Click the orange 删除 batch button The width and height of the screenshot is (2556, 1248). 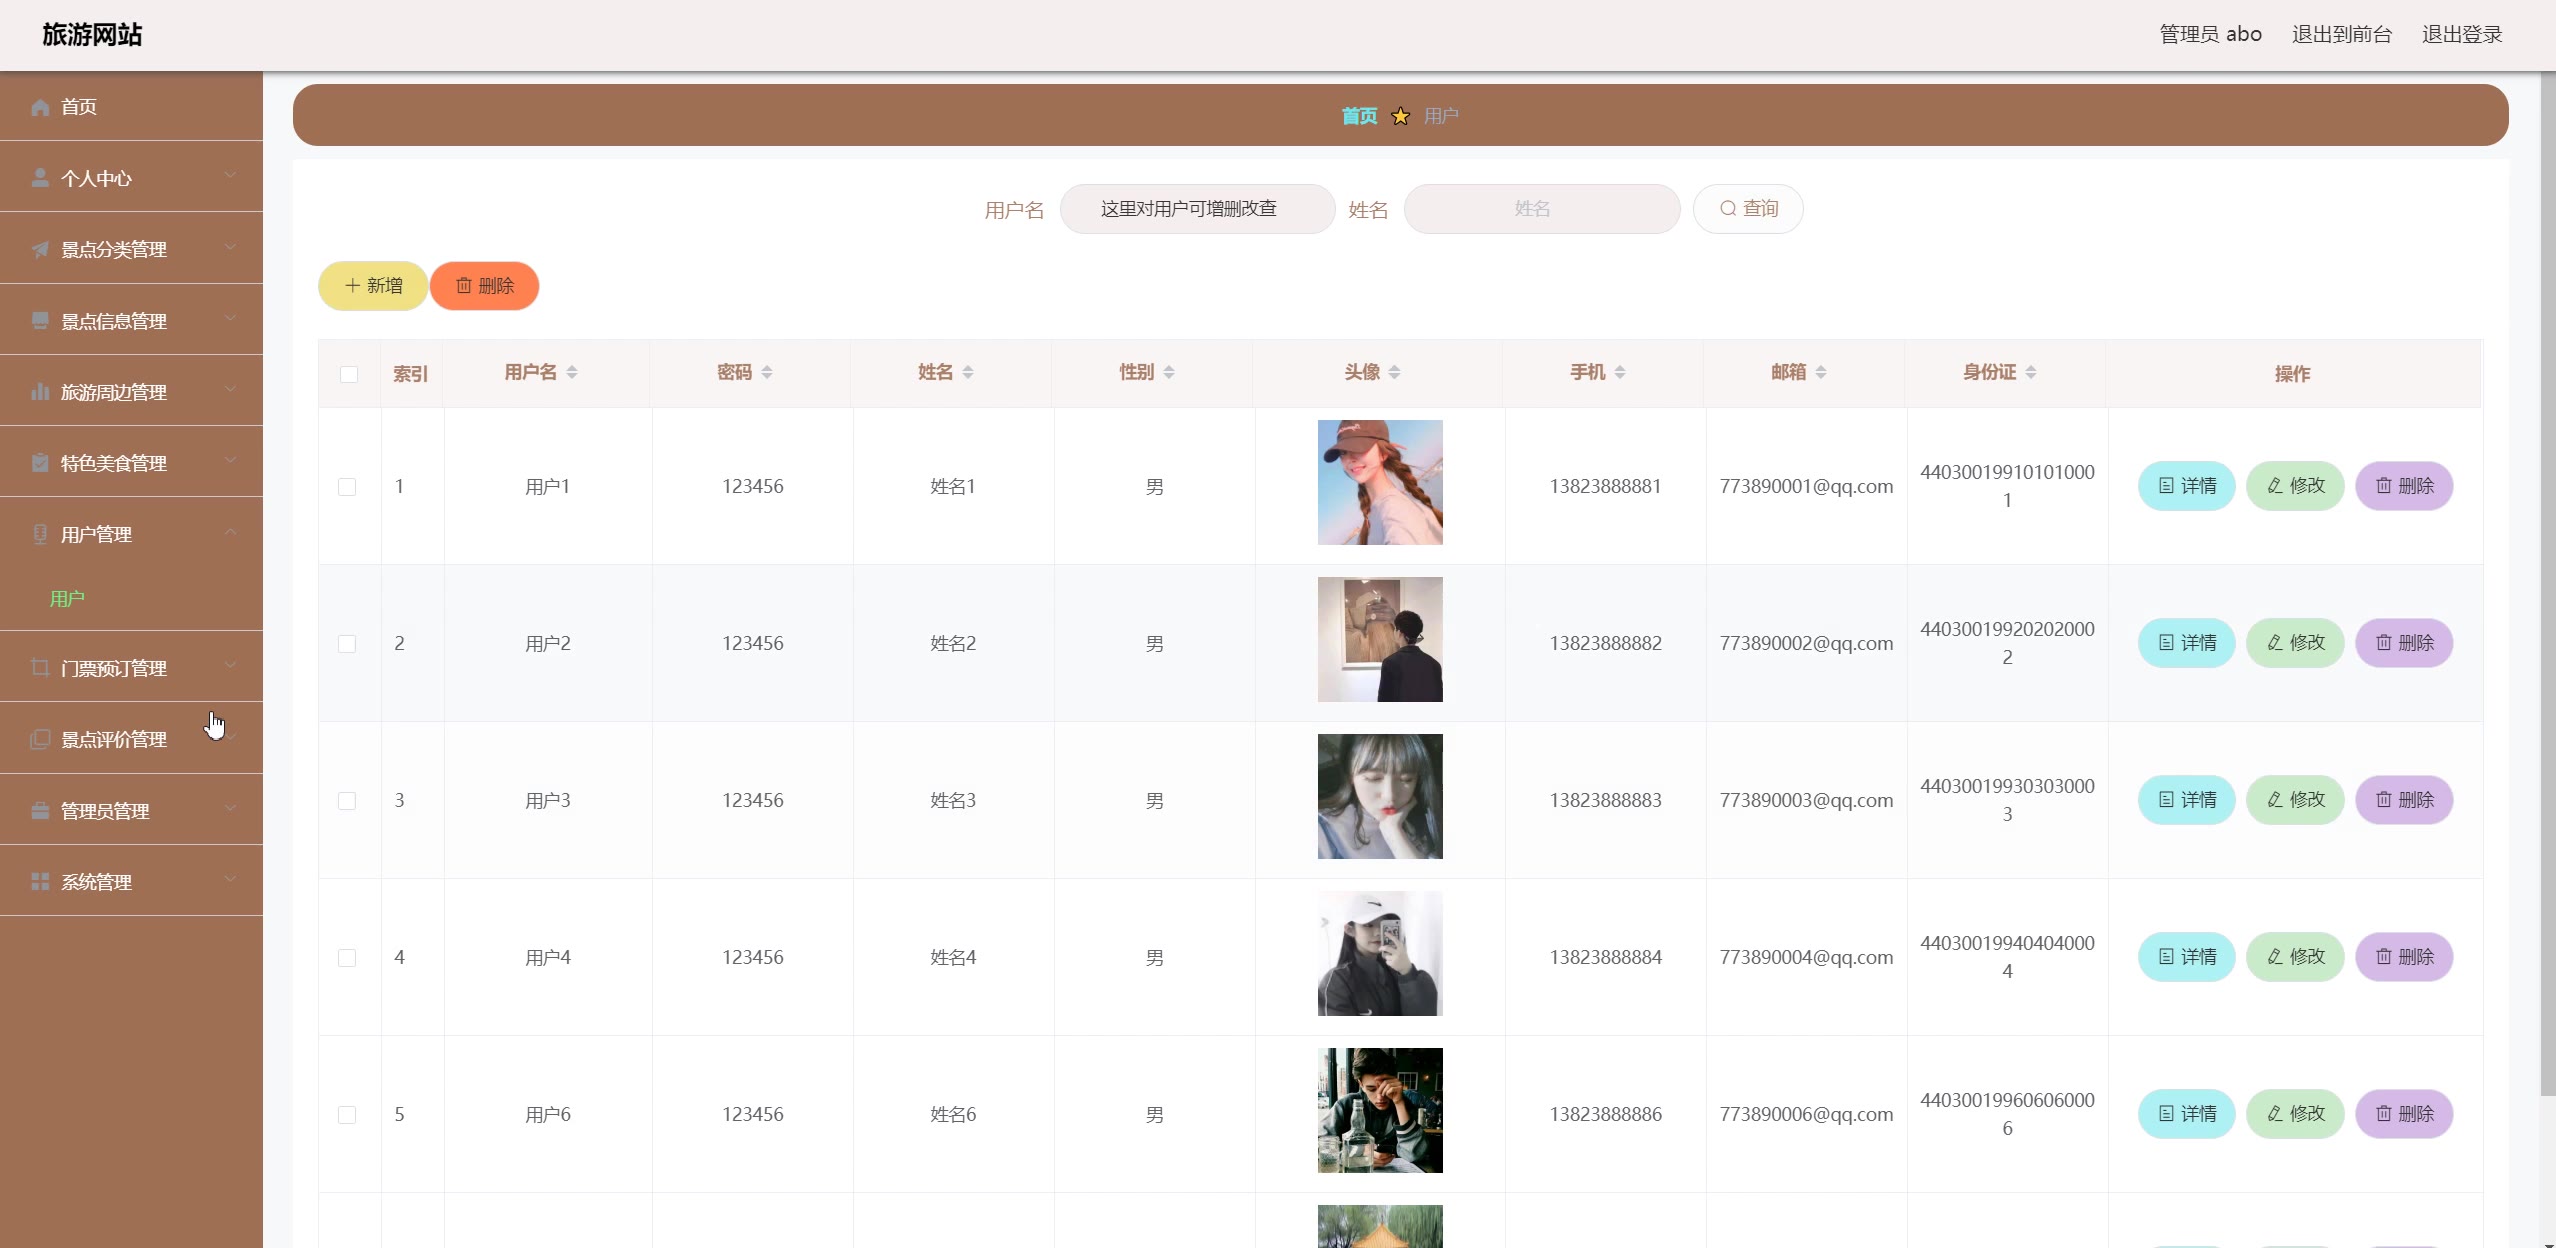(x=485, y=286)
